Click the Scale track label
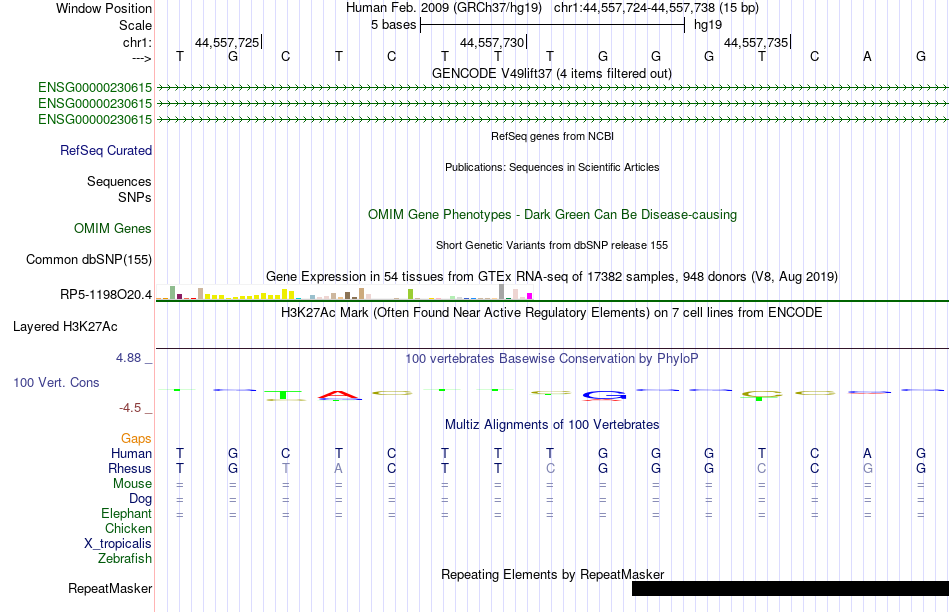This screenshot has width=950, height=612. pos(135,25)
